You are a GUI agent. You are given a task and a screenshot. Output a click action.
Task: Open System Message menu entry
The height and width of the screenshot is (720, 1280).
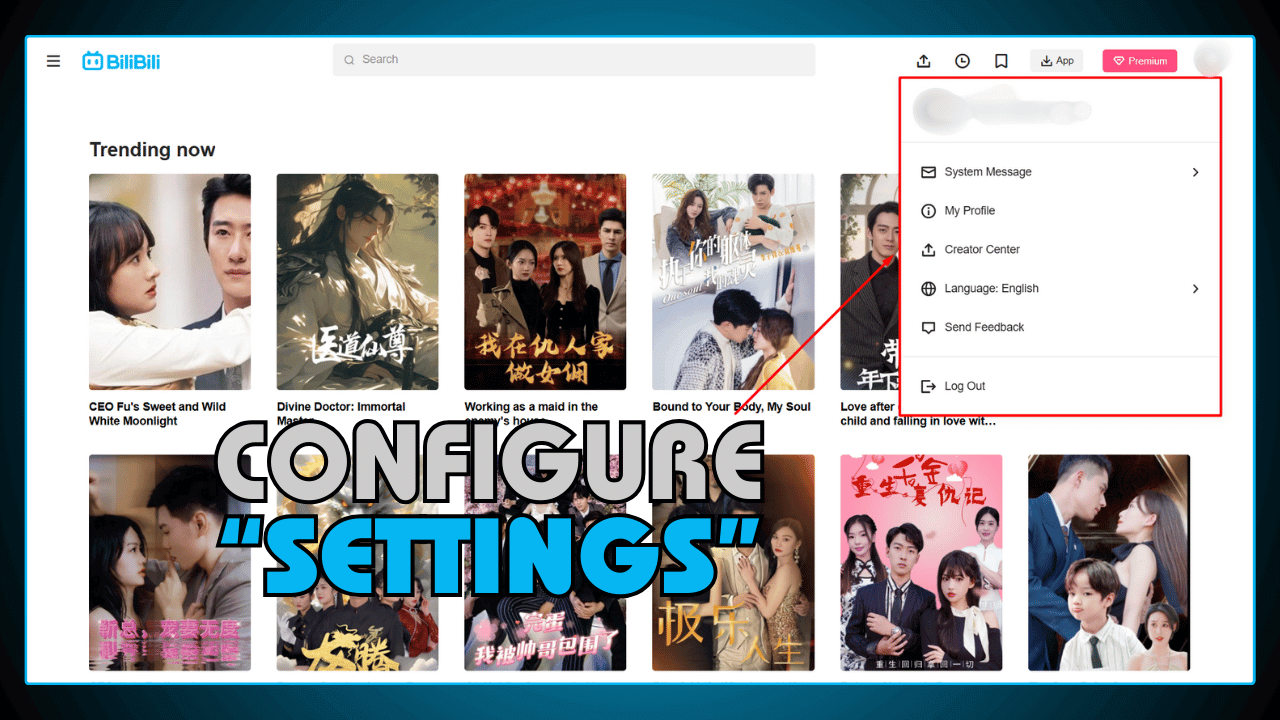(1060, 172)
